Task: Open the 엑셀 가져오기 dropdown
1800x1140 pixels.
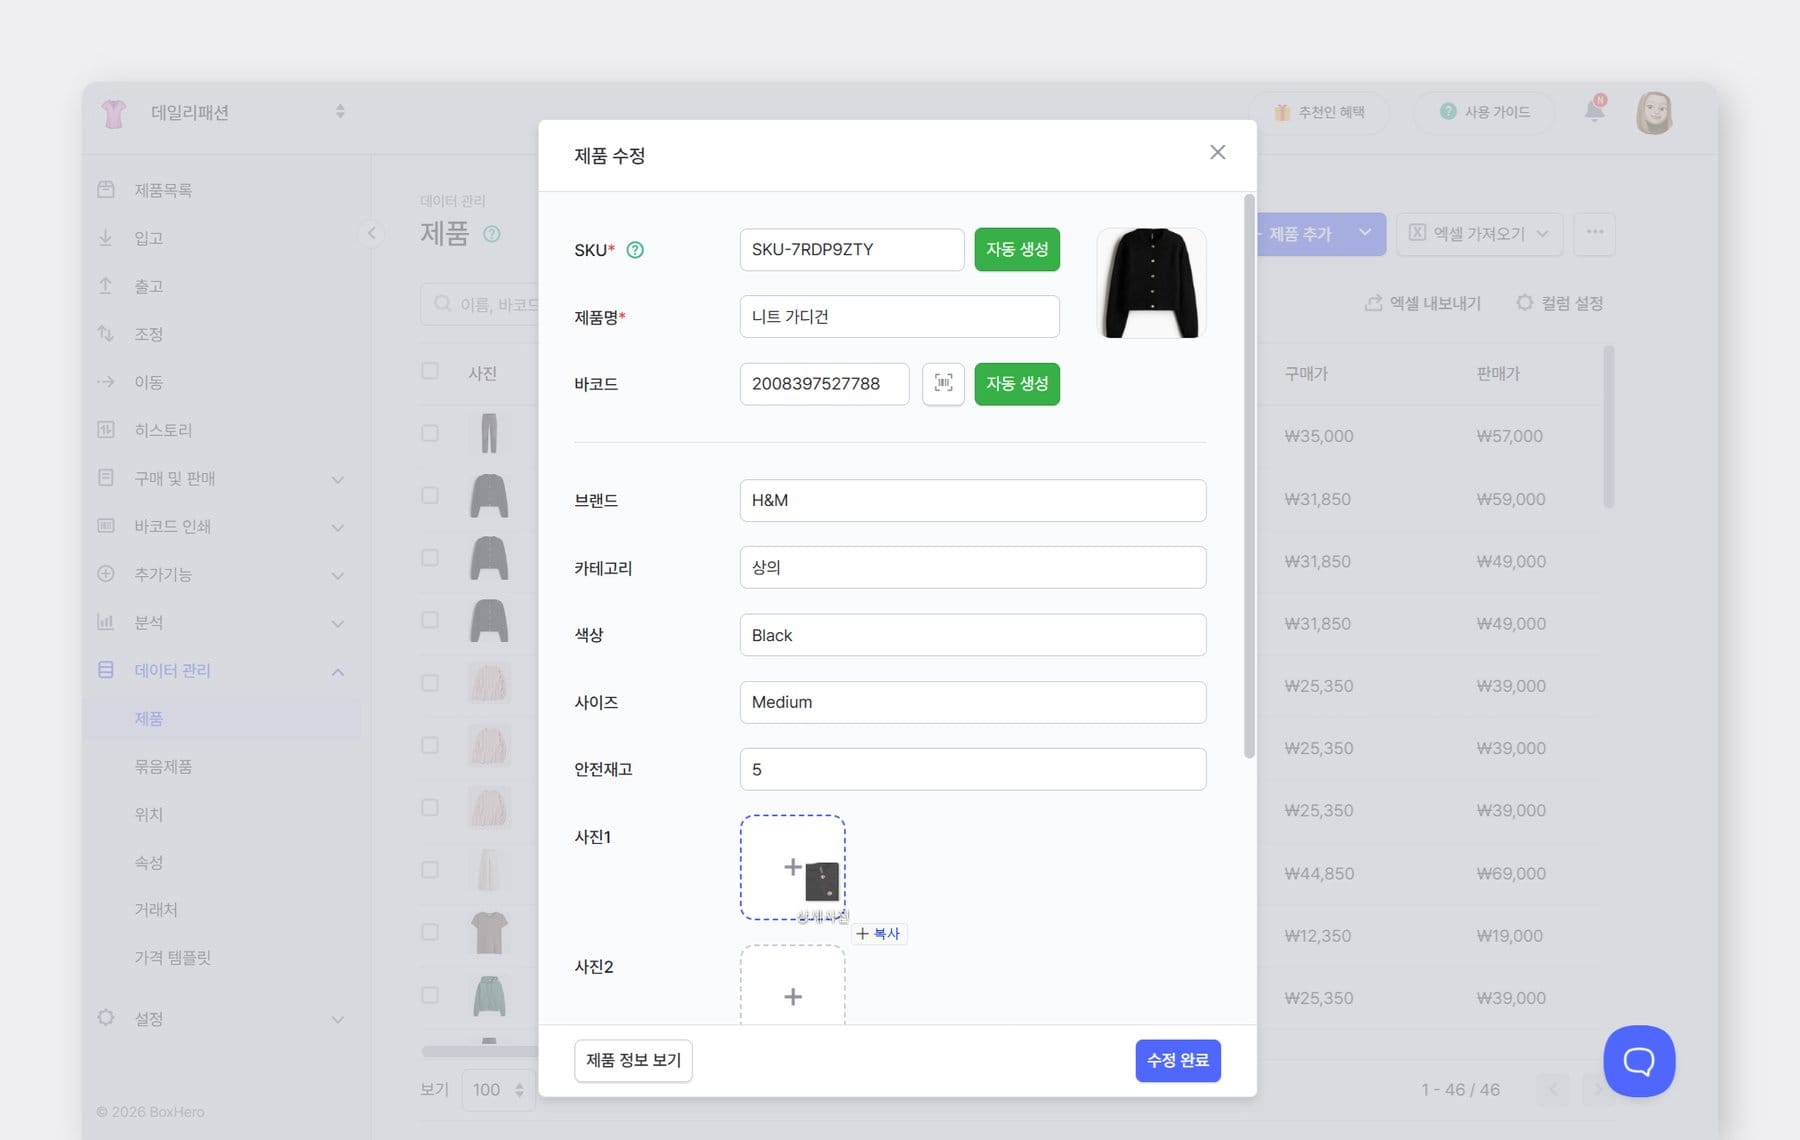Action: (1478, 233)
